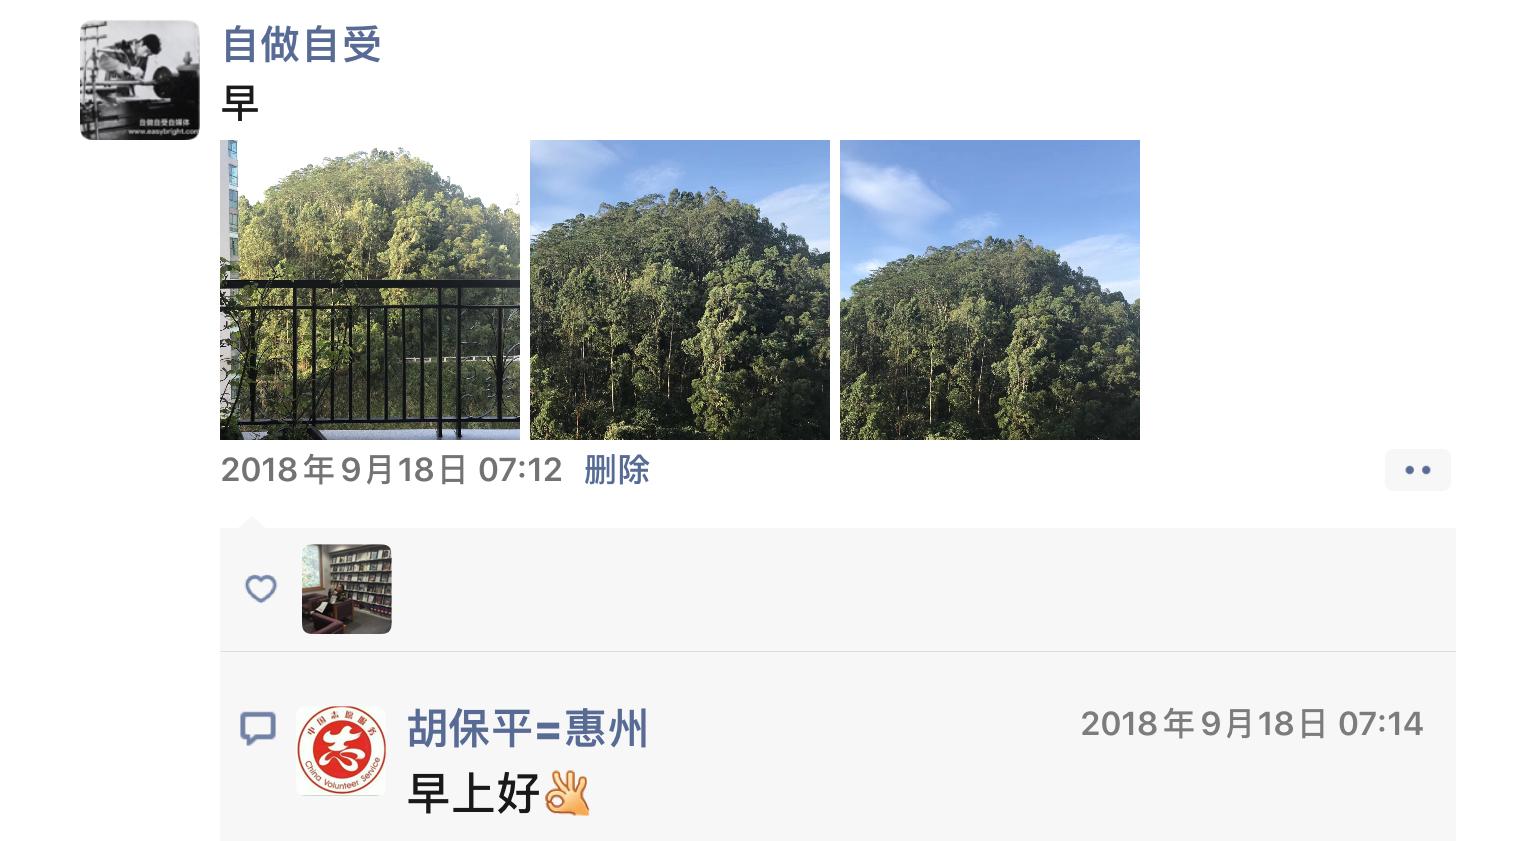The image size is (1536, 841).
Task: Open the two-dot more options button
Action: (x=1417, y=470)
